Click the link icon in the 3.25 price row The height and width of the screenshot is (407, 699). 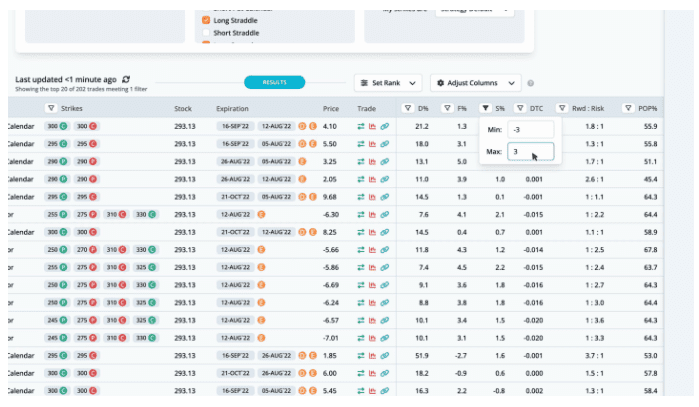384,161
